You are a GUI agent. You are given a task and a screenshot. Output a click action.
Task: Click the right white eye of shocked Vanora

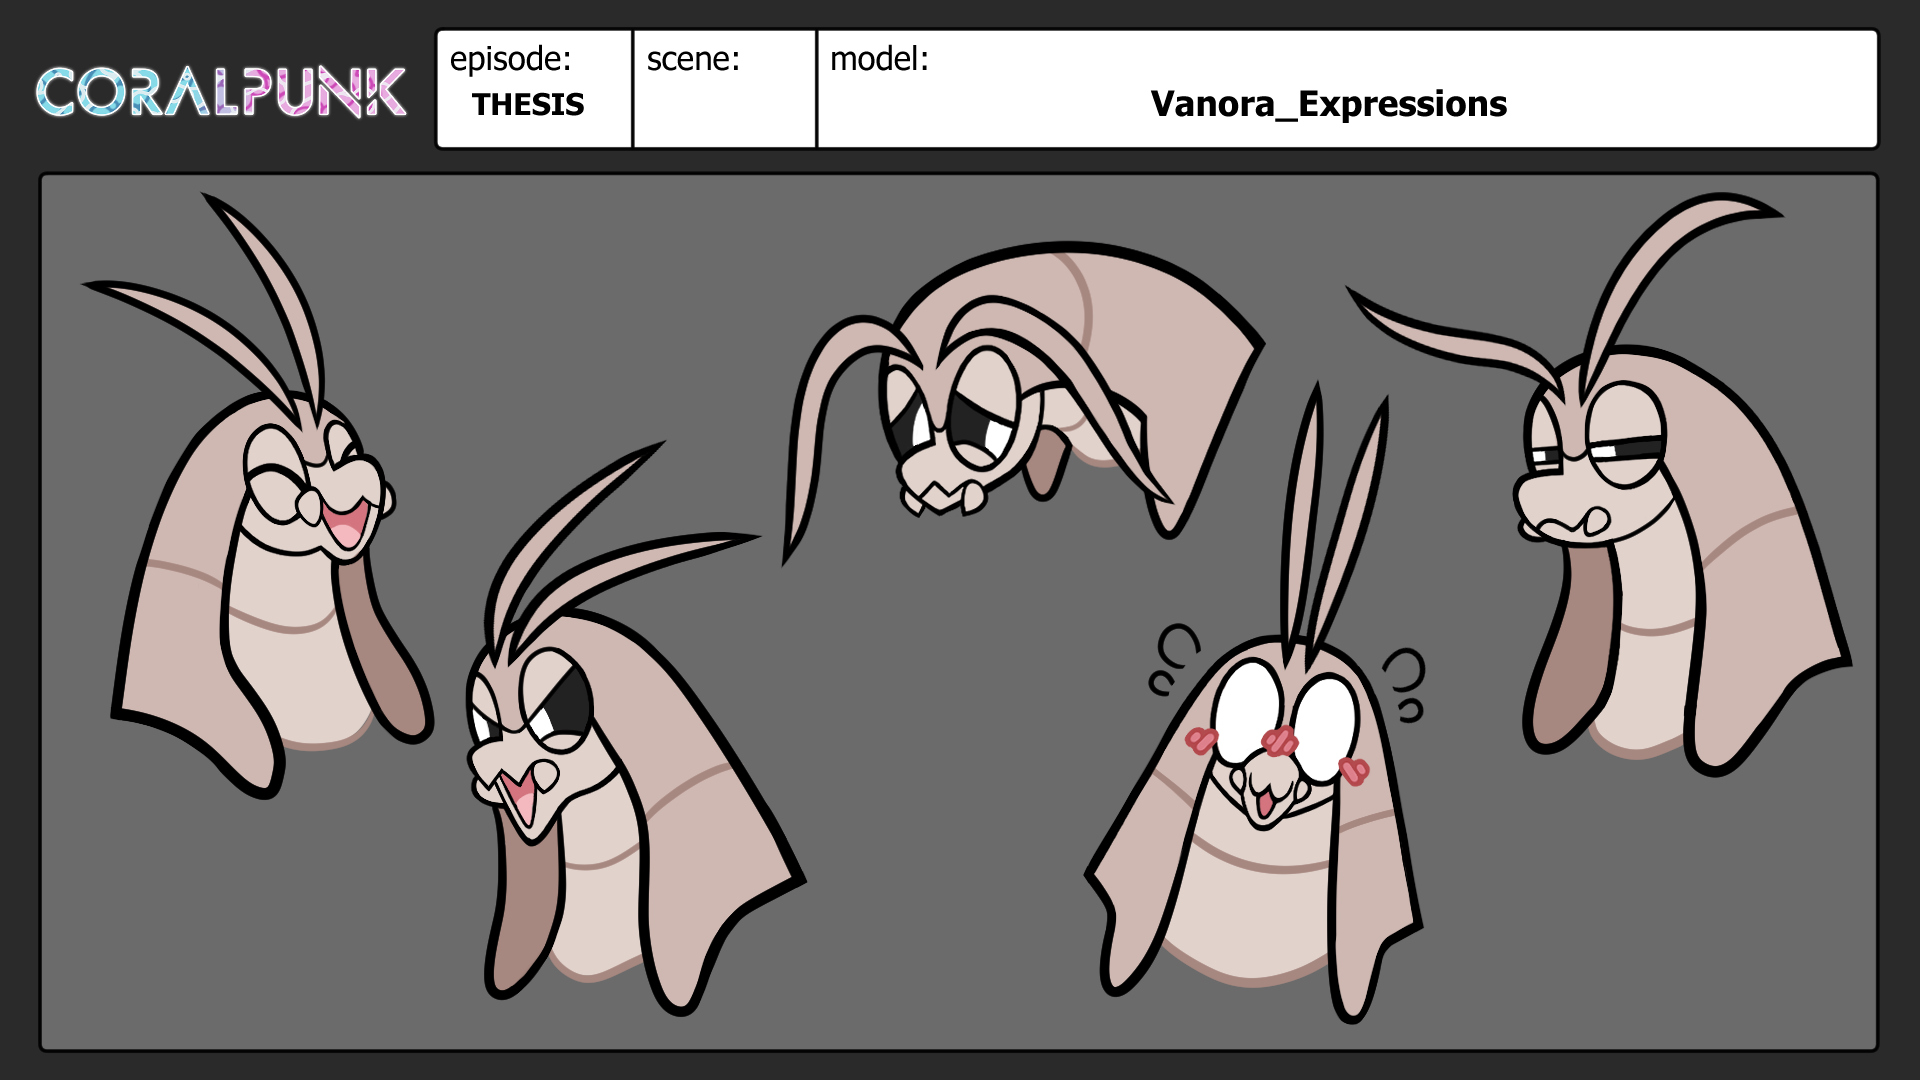(1326, 725)
